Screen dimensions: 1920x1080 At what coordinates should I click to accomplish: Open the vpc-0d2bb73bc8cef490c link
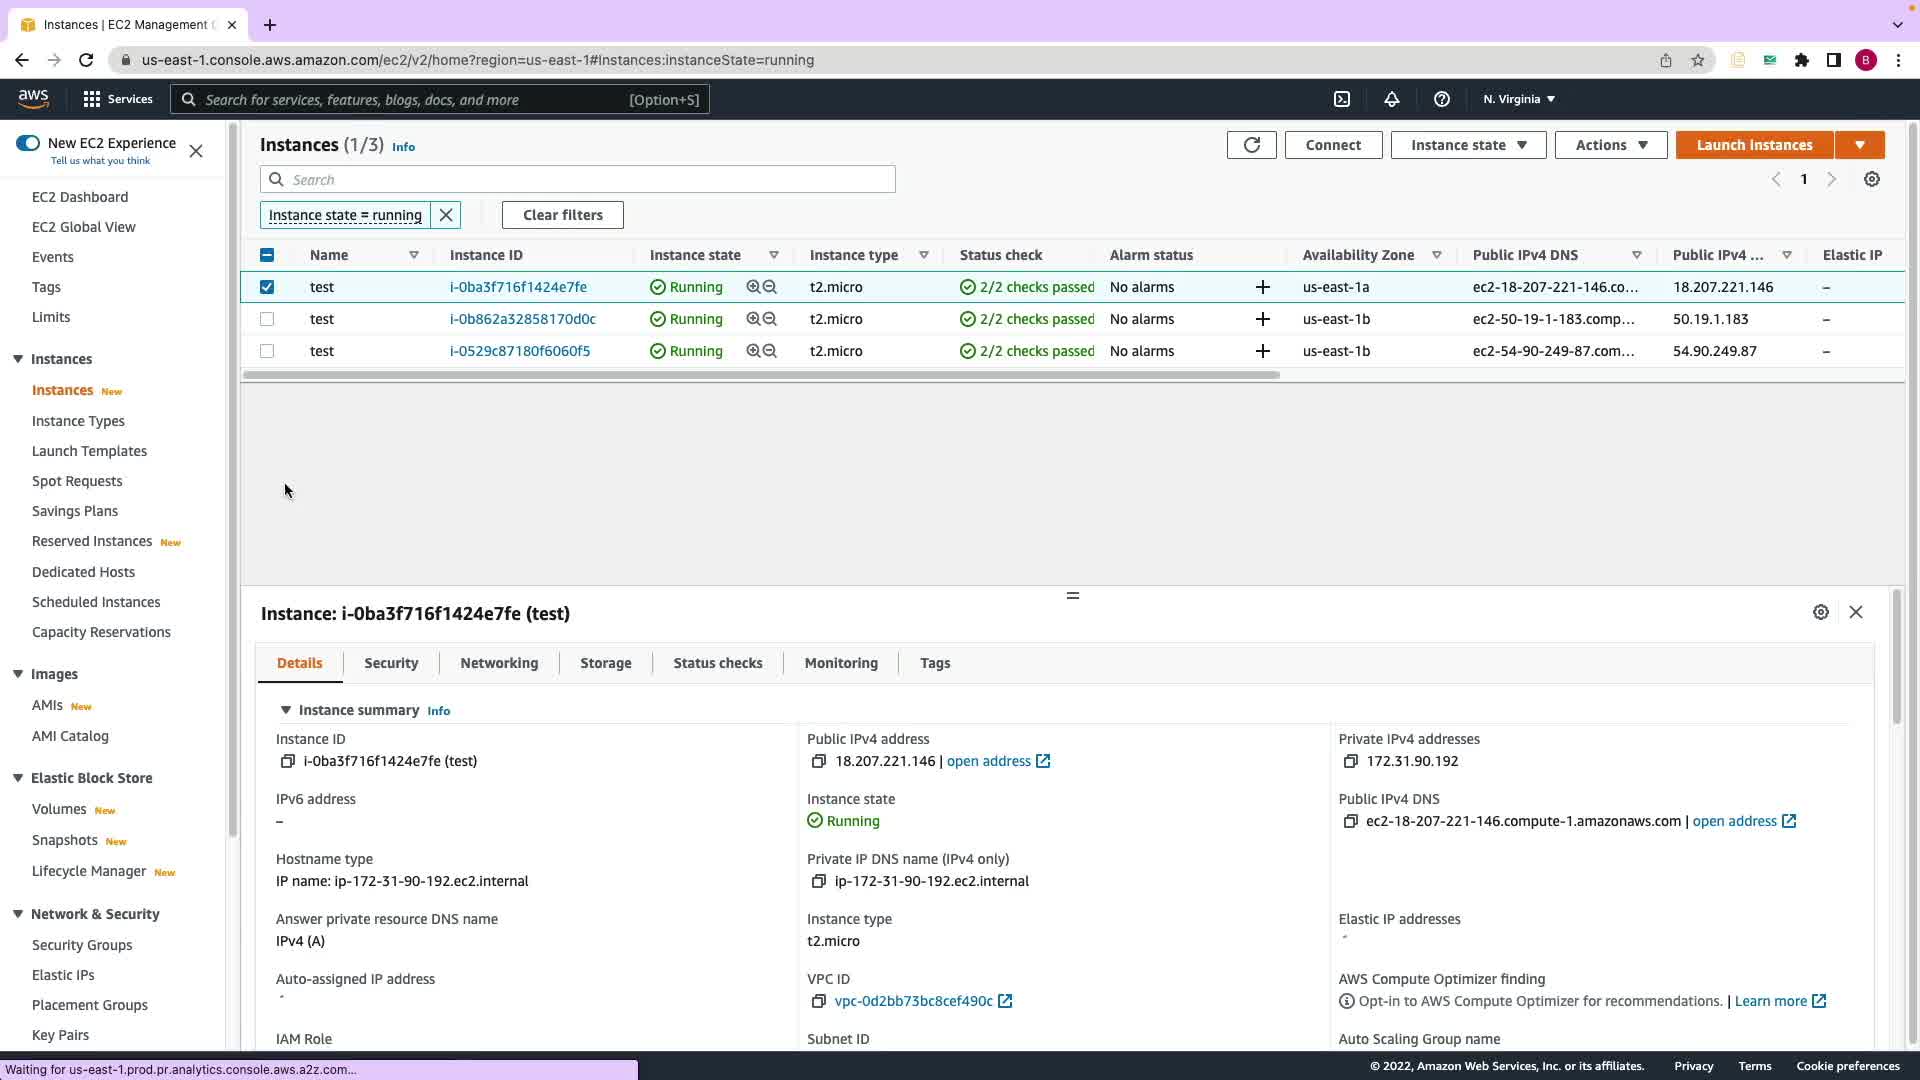tap(913, 1001)
